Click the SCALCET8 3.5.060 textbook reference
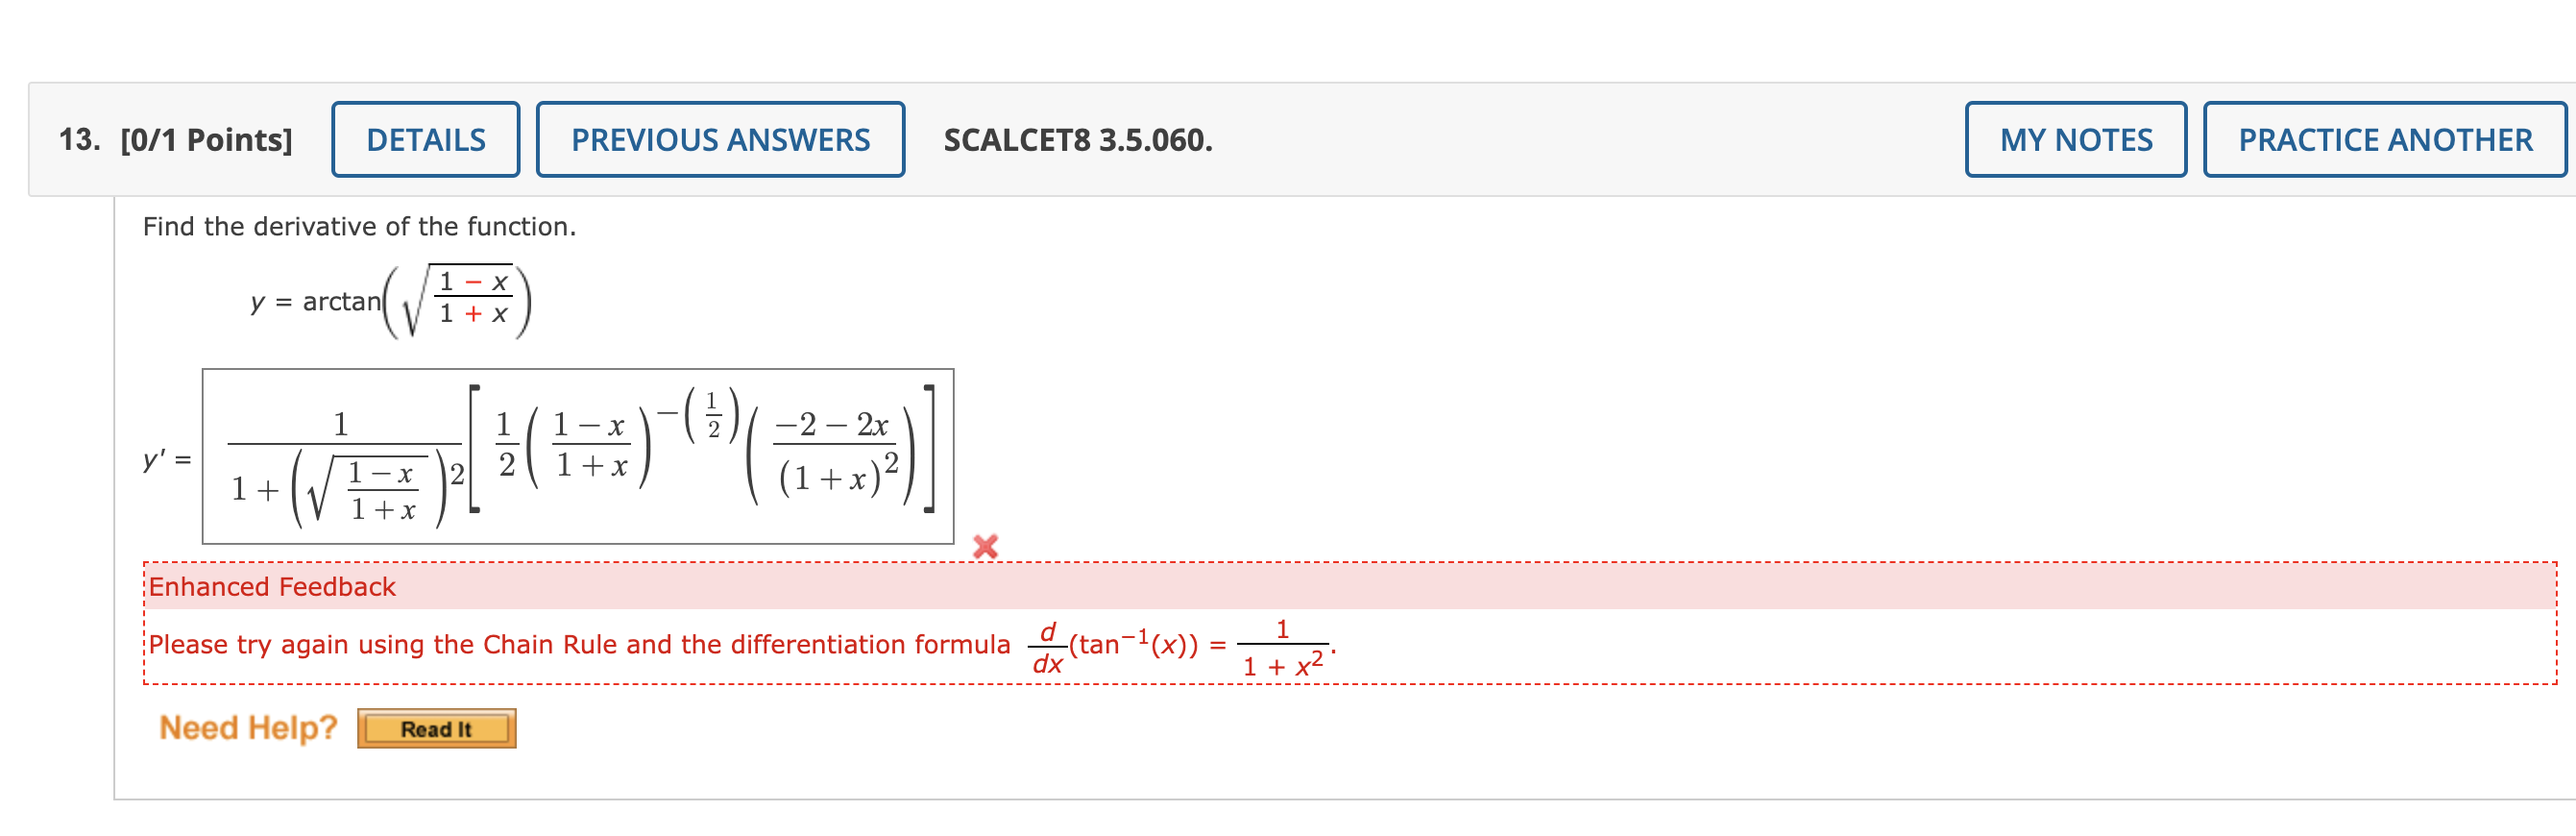 pos(1078,140)
